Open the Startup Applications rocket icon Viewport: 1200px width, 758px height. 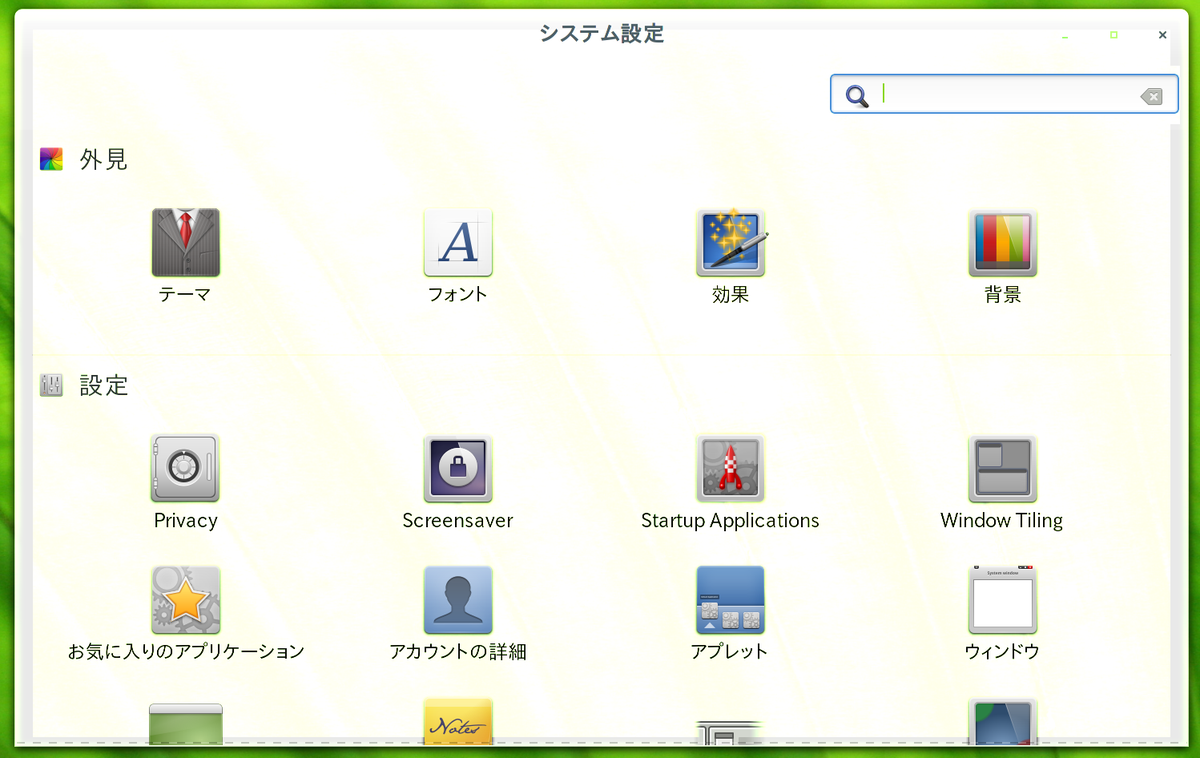[x=730, y=468]
